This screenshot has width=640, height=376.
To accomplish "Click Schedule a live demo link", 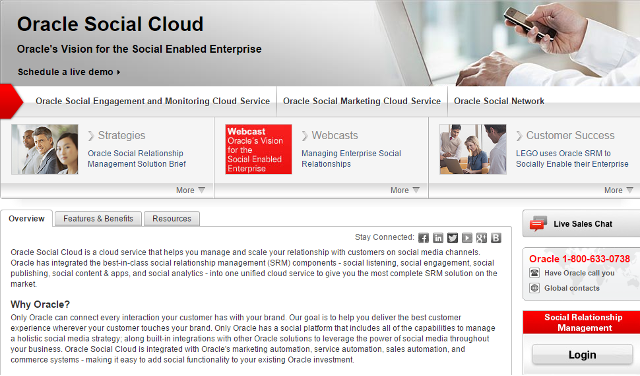I will [69, 72].
